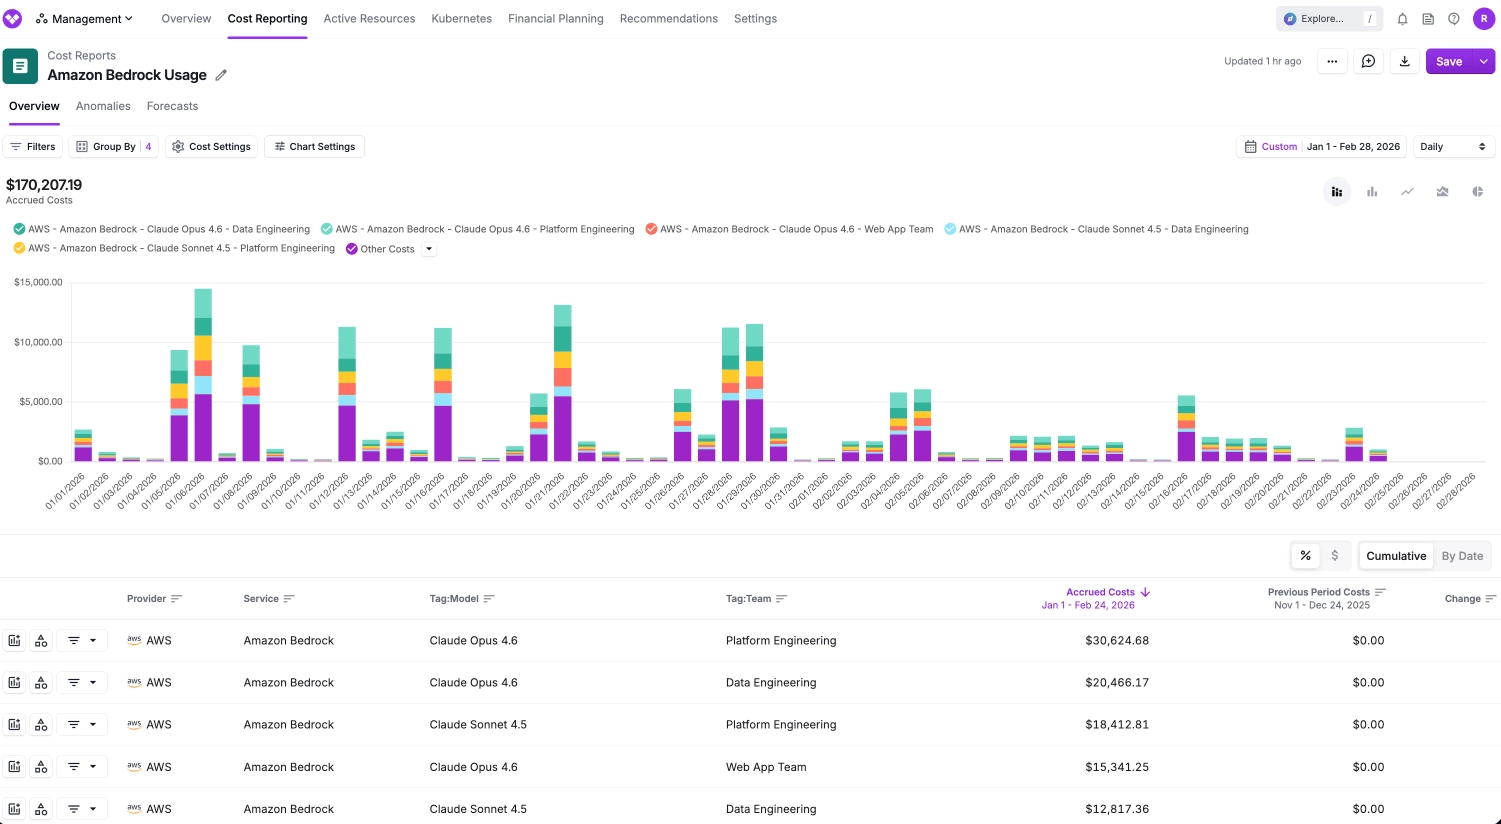Open the Kubernetes navigation item
The image size is (1501, 824).
(x=461, y=18)
